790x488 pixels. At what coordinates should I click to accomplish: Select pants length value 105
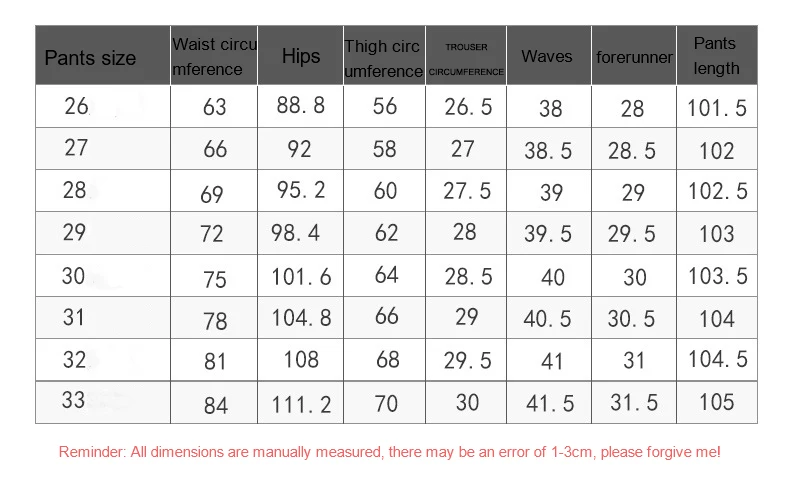(716, 402)
